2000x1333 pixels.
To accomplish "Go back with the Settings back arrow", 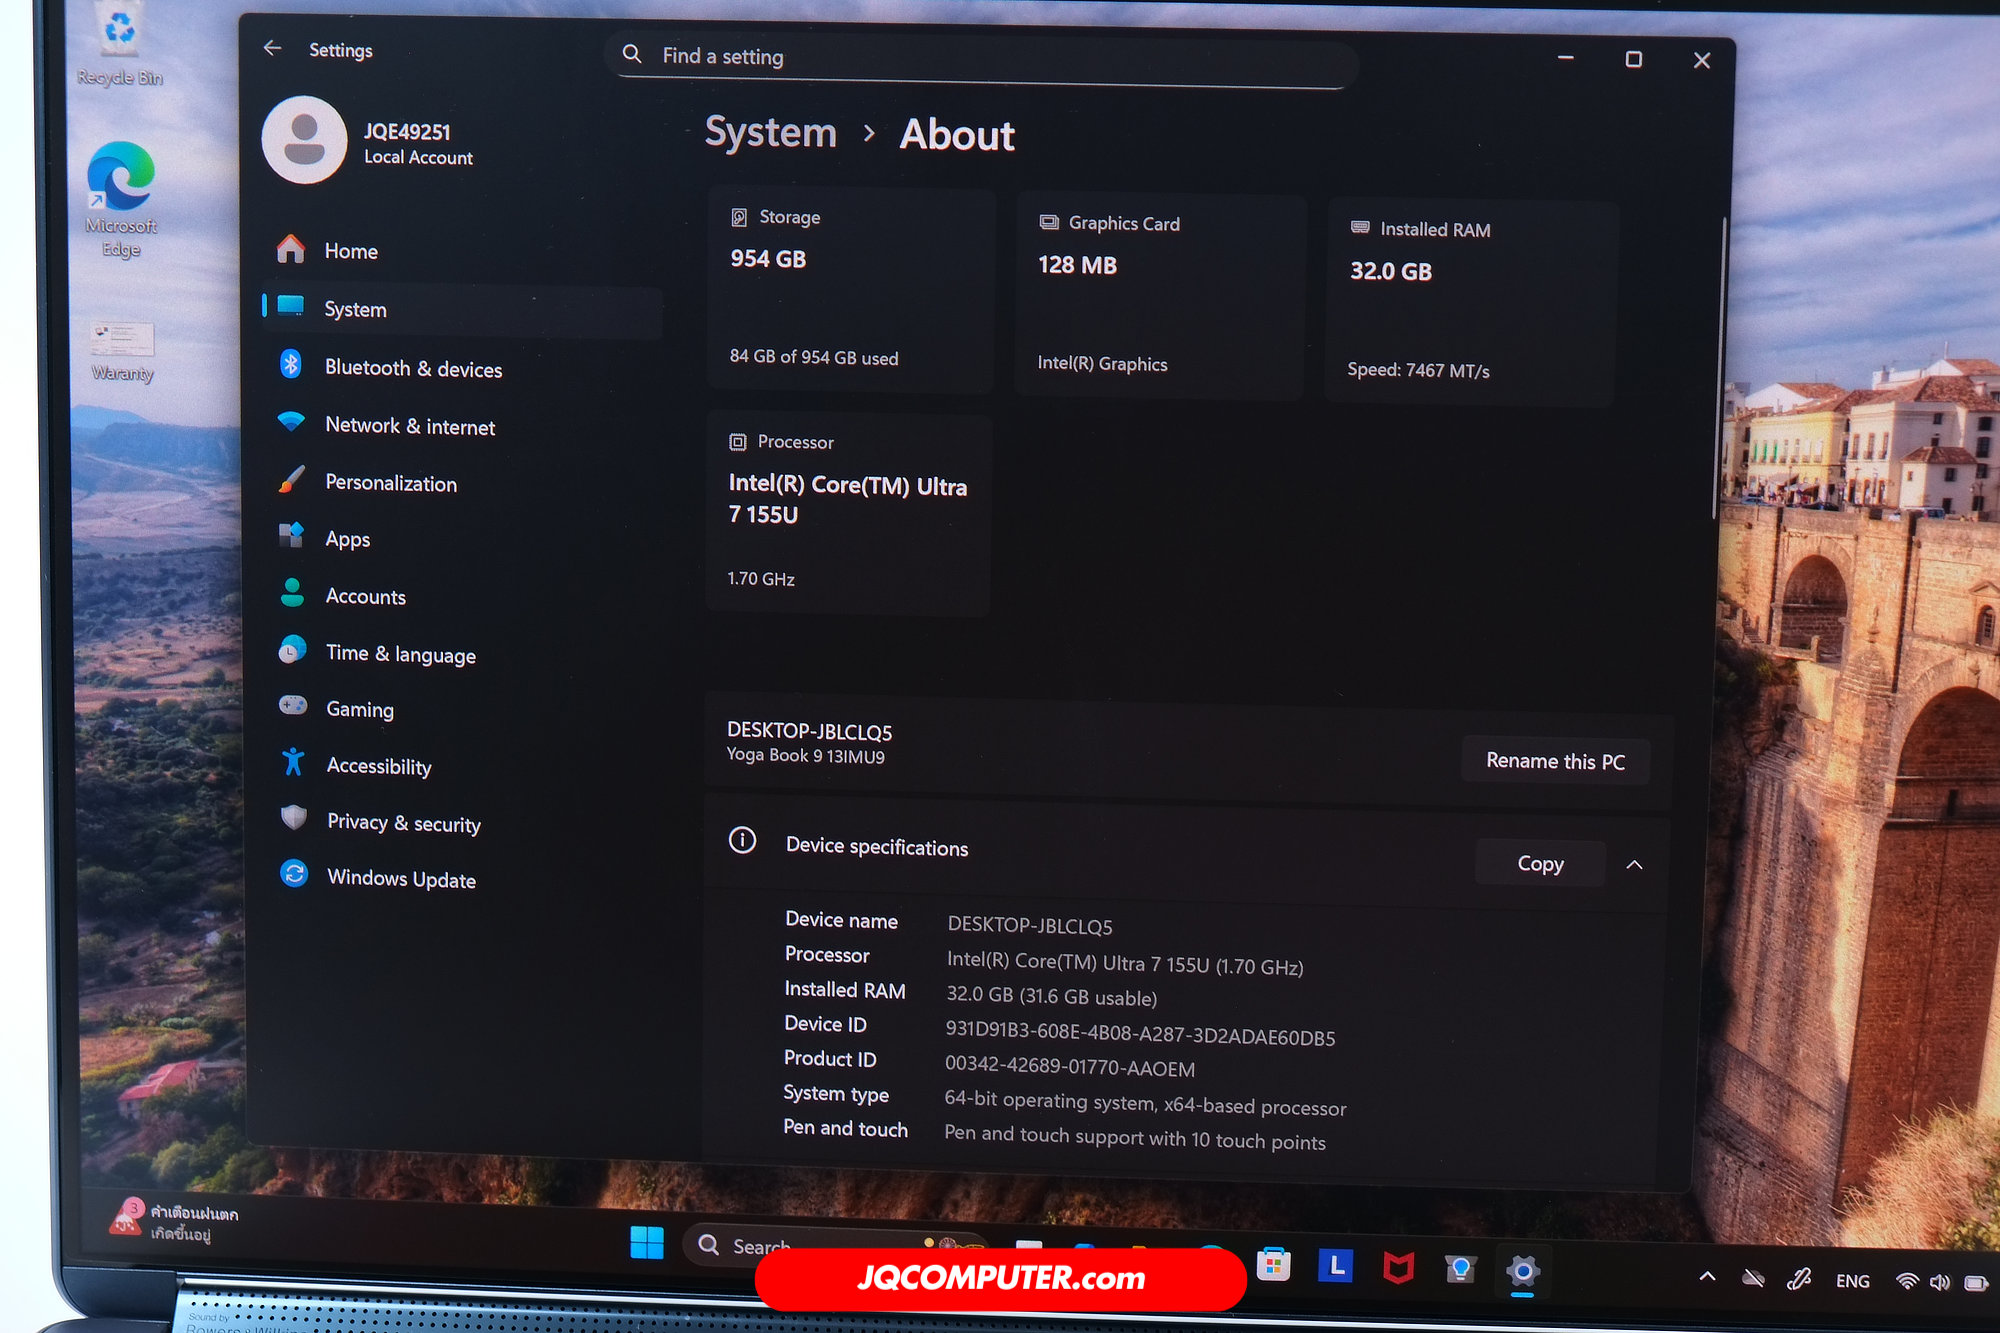I will point(272,48).
